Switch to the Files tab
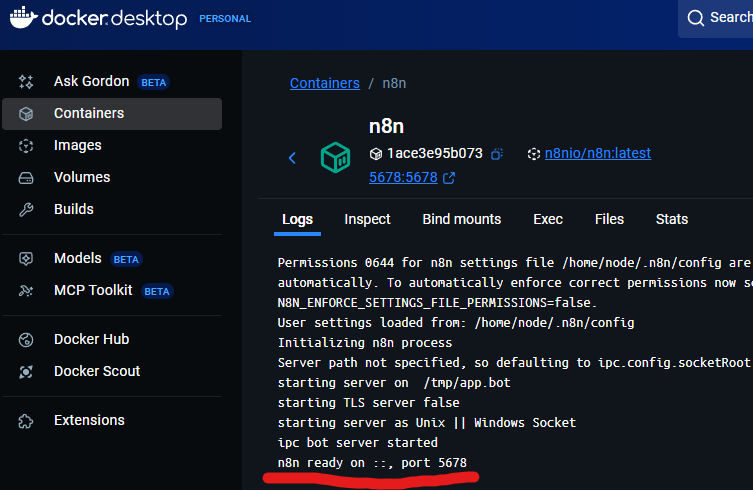 (609, 219)
